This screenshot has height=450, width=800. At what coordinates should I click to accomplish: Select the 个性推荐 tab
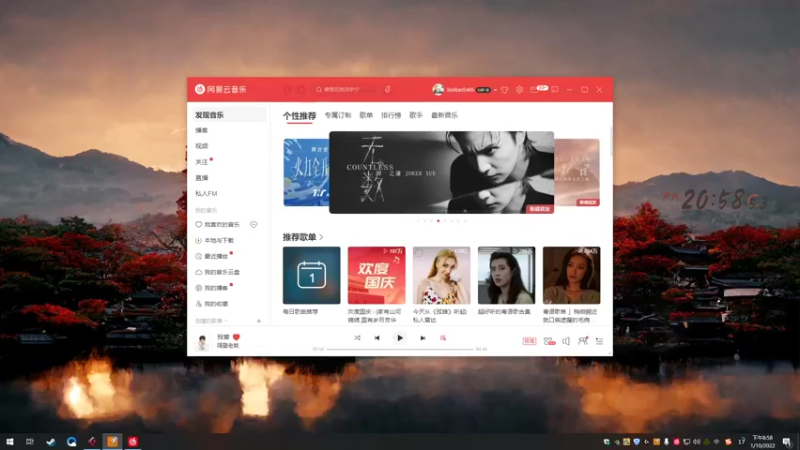(299, 116)
